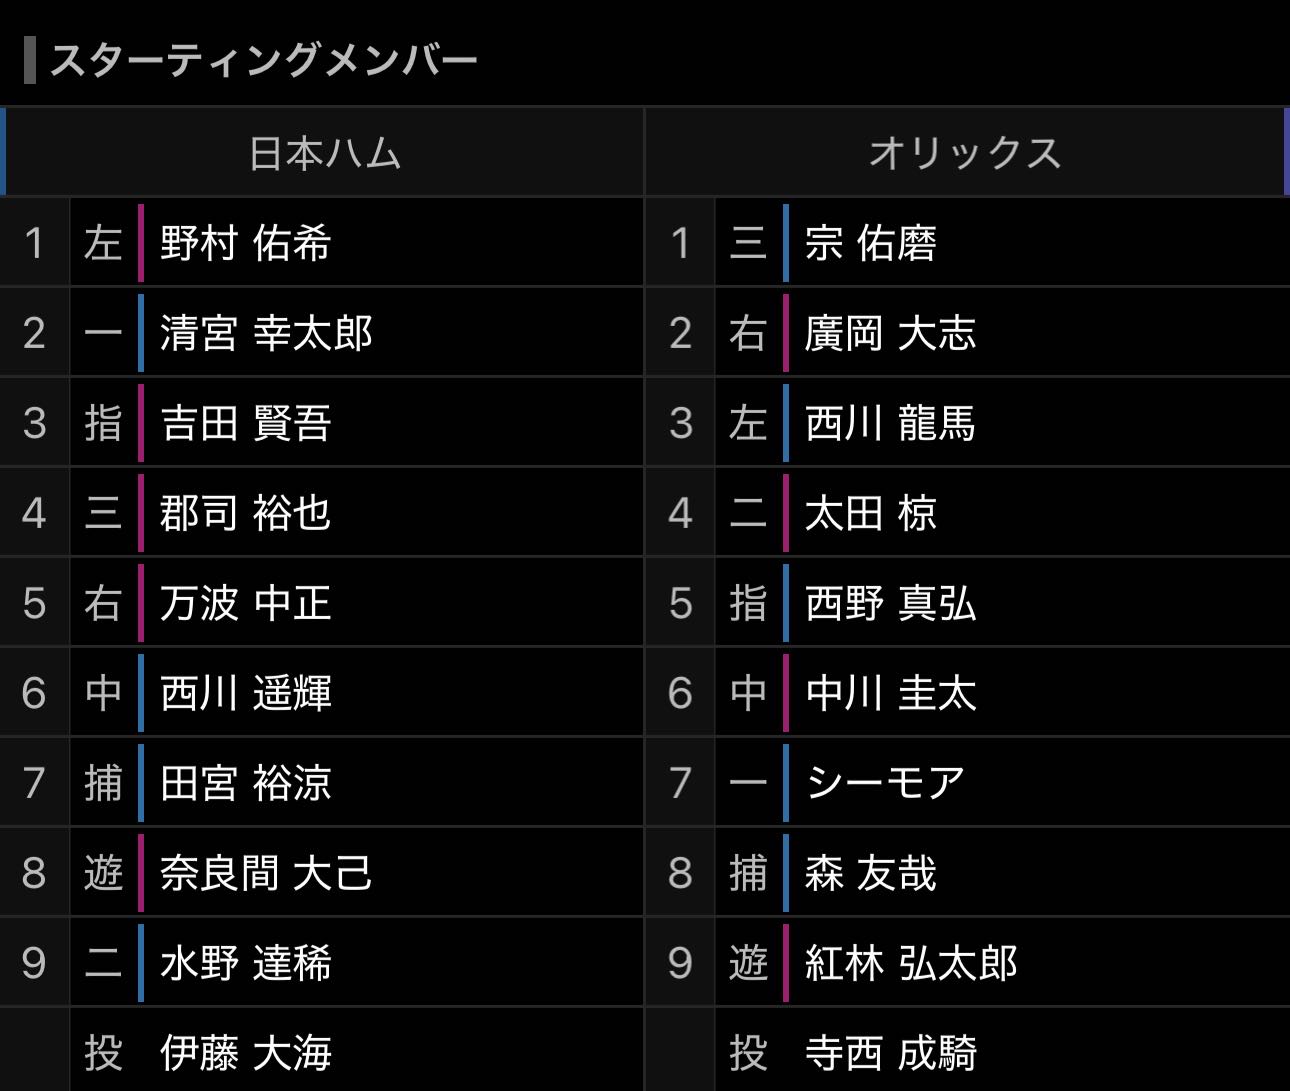The width and height of the screenshot is (1290, 1091).
Task: Open starting pitcher 伊藤 大海
Action: [245, 1052]
